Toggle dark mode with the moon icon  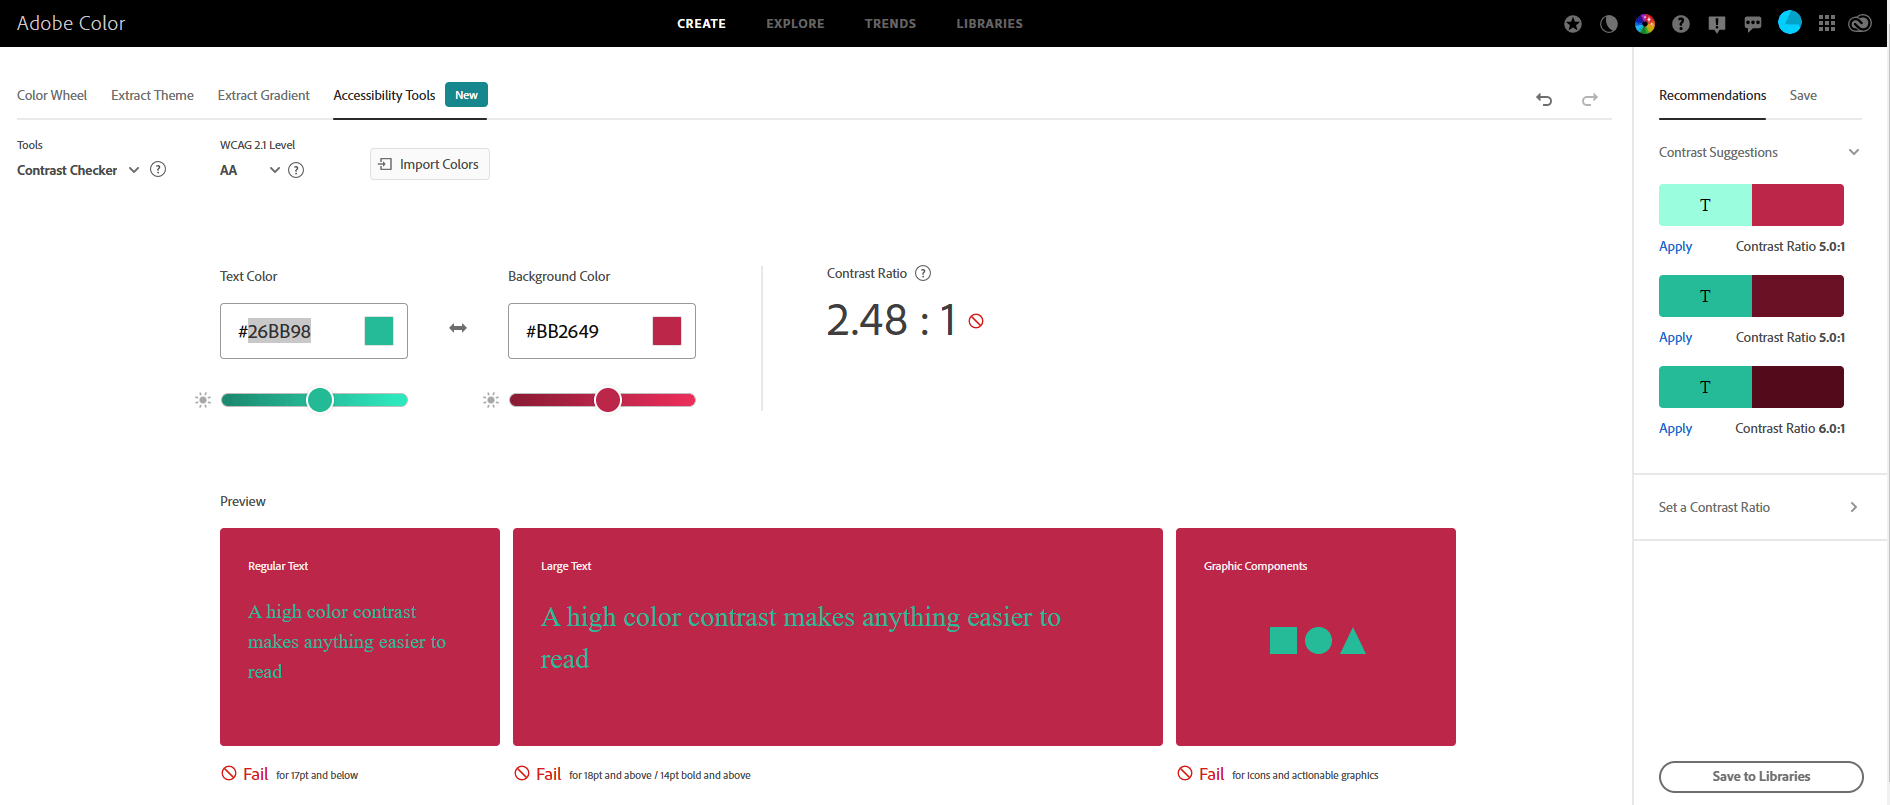coord(1609,24)
